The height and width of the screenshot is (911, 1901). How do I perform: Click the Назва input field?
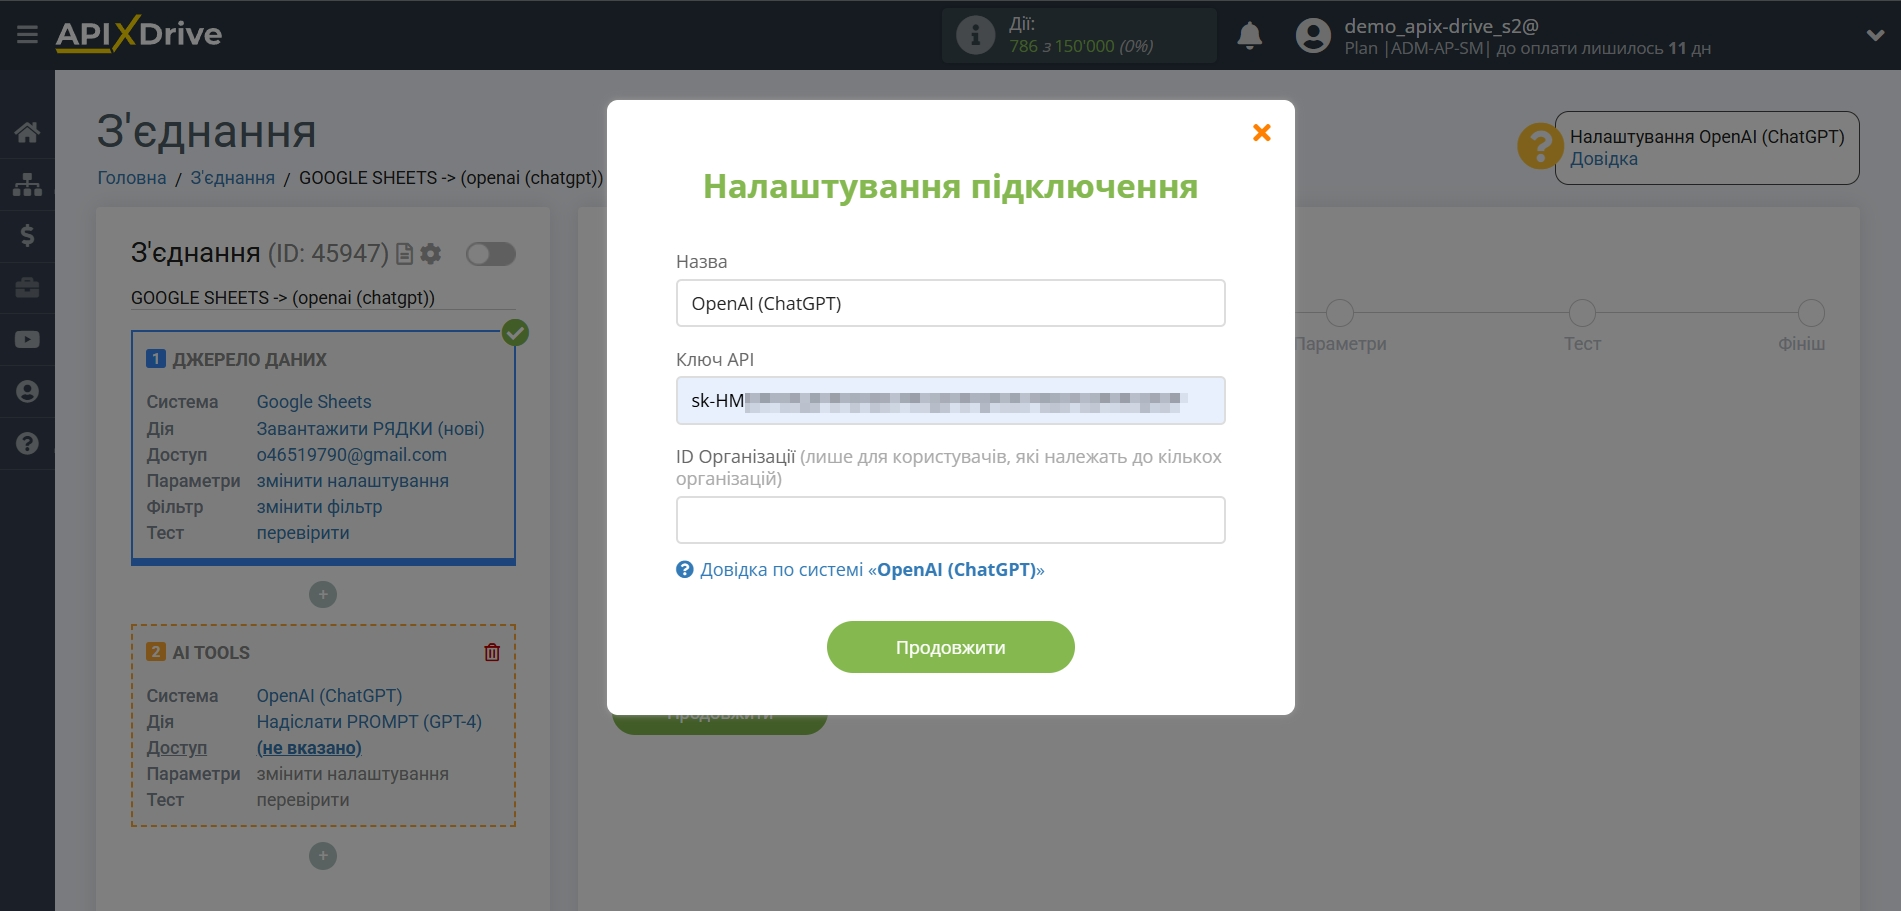tap(950, 303)
